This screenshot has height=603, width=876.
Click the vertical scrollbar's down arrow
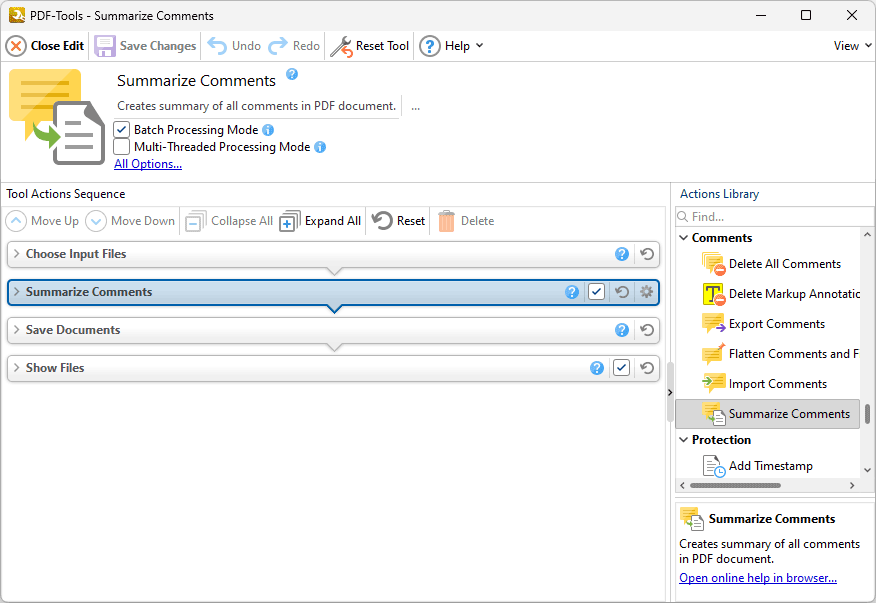(867, 471)
